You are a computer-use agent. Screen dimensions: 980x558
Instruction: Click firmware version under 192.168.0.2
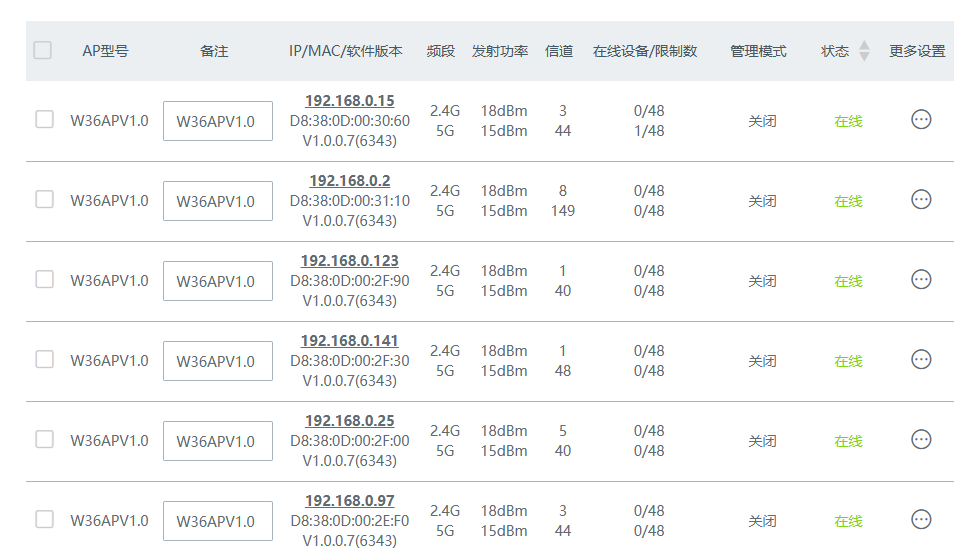coord(349,221)
